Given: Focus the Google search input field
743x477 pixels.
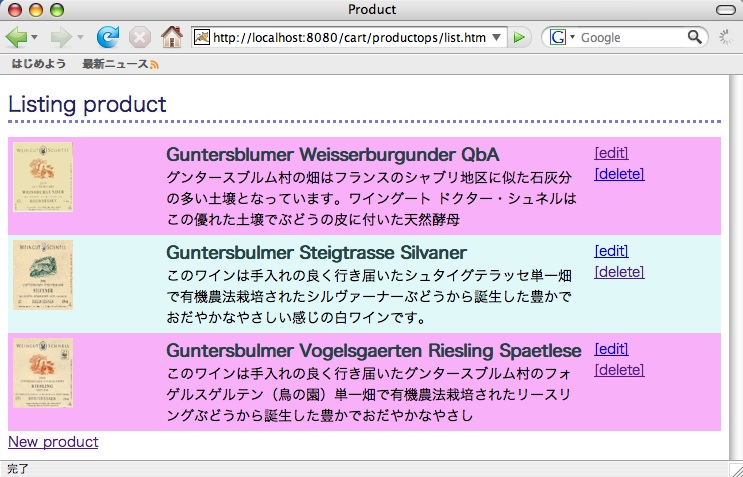Looking at the screenshot, I should 630,38.
